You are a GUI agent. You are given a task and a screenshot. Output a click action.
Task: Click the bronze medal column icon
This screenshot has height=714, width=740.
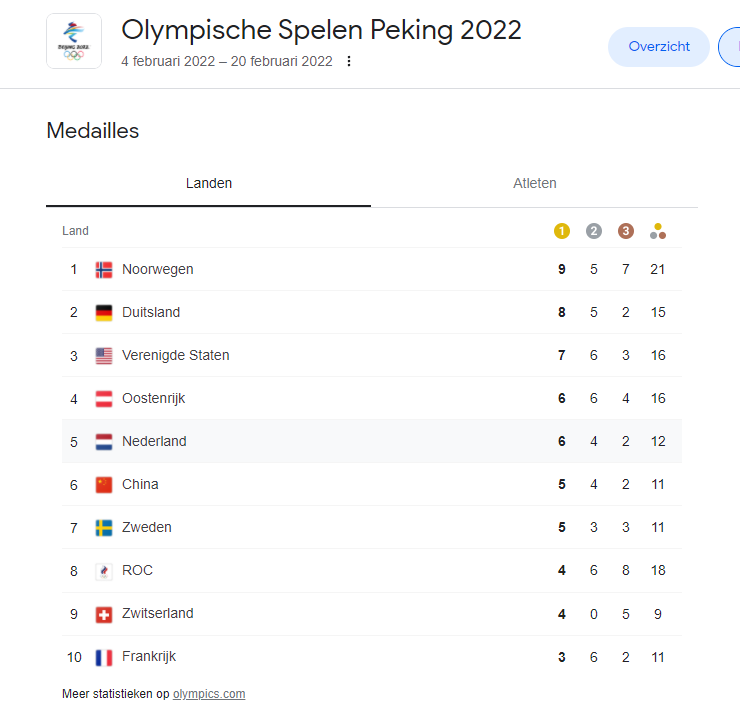pyautogui.click(x=626, y=231)
